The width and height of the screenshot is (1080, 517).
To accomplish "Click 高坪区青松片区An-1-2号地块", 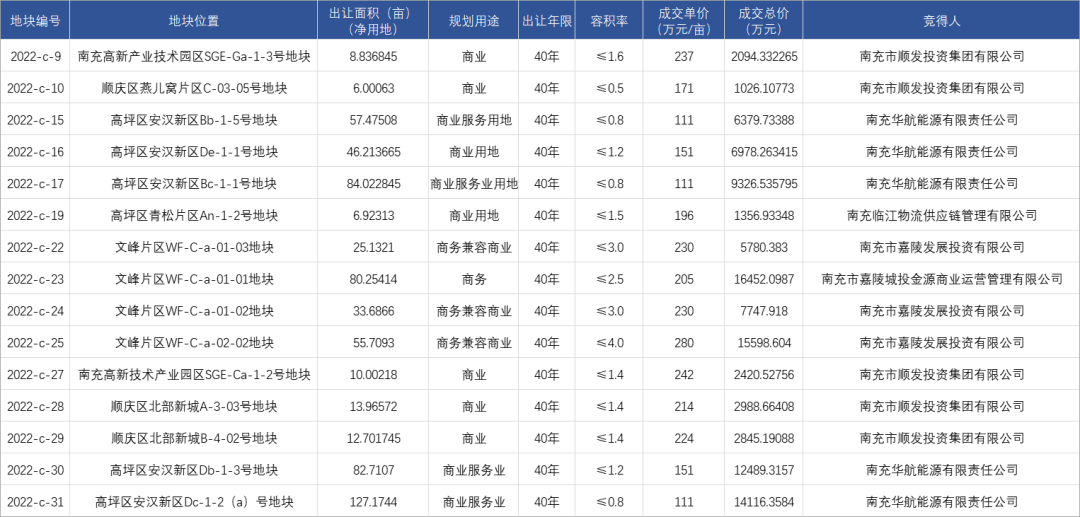I will coord(194,216).
